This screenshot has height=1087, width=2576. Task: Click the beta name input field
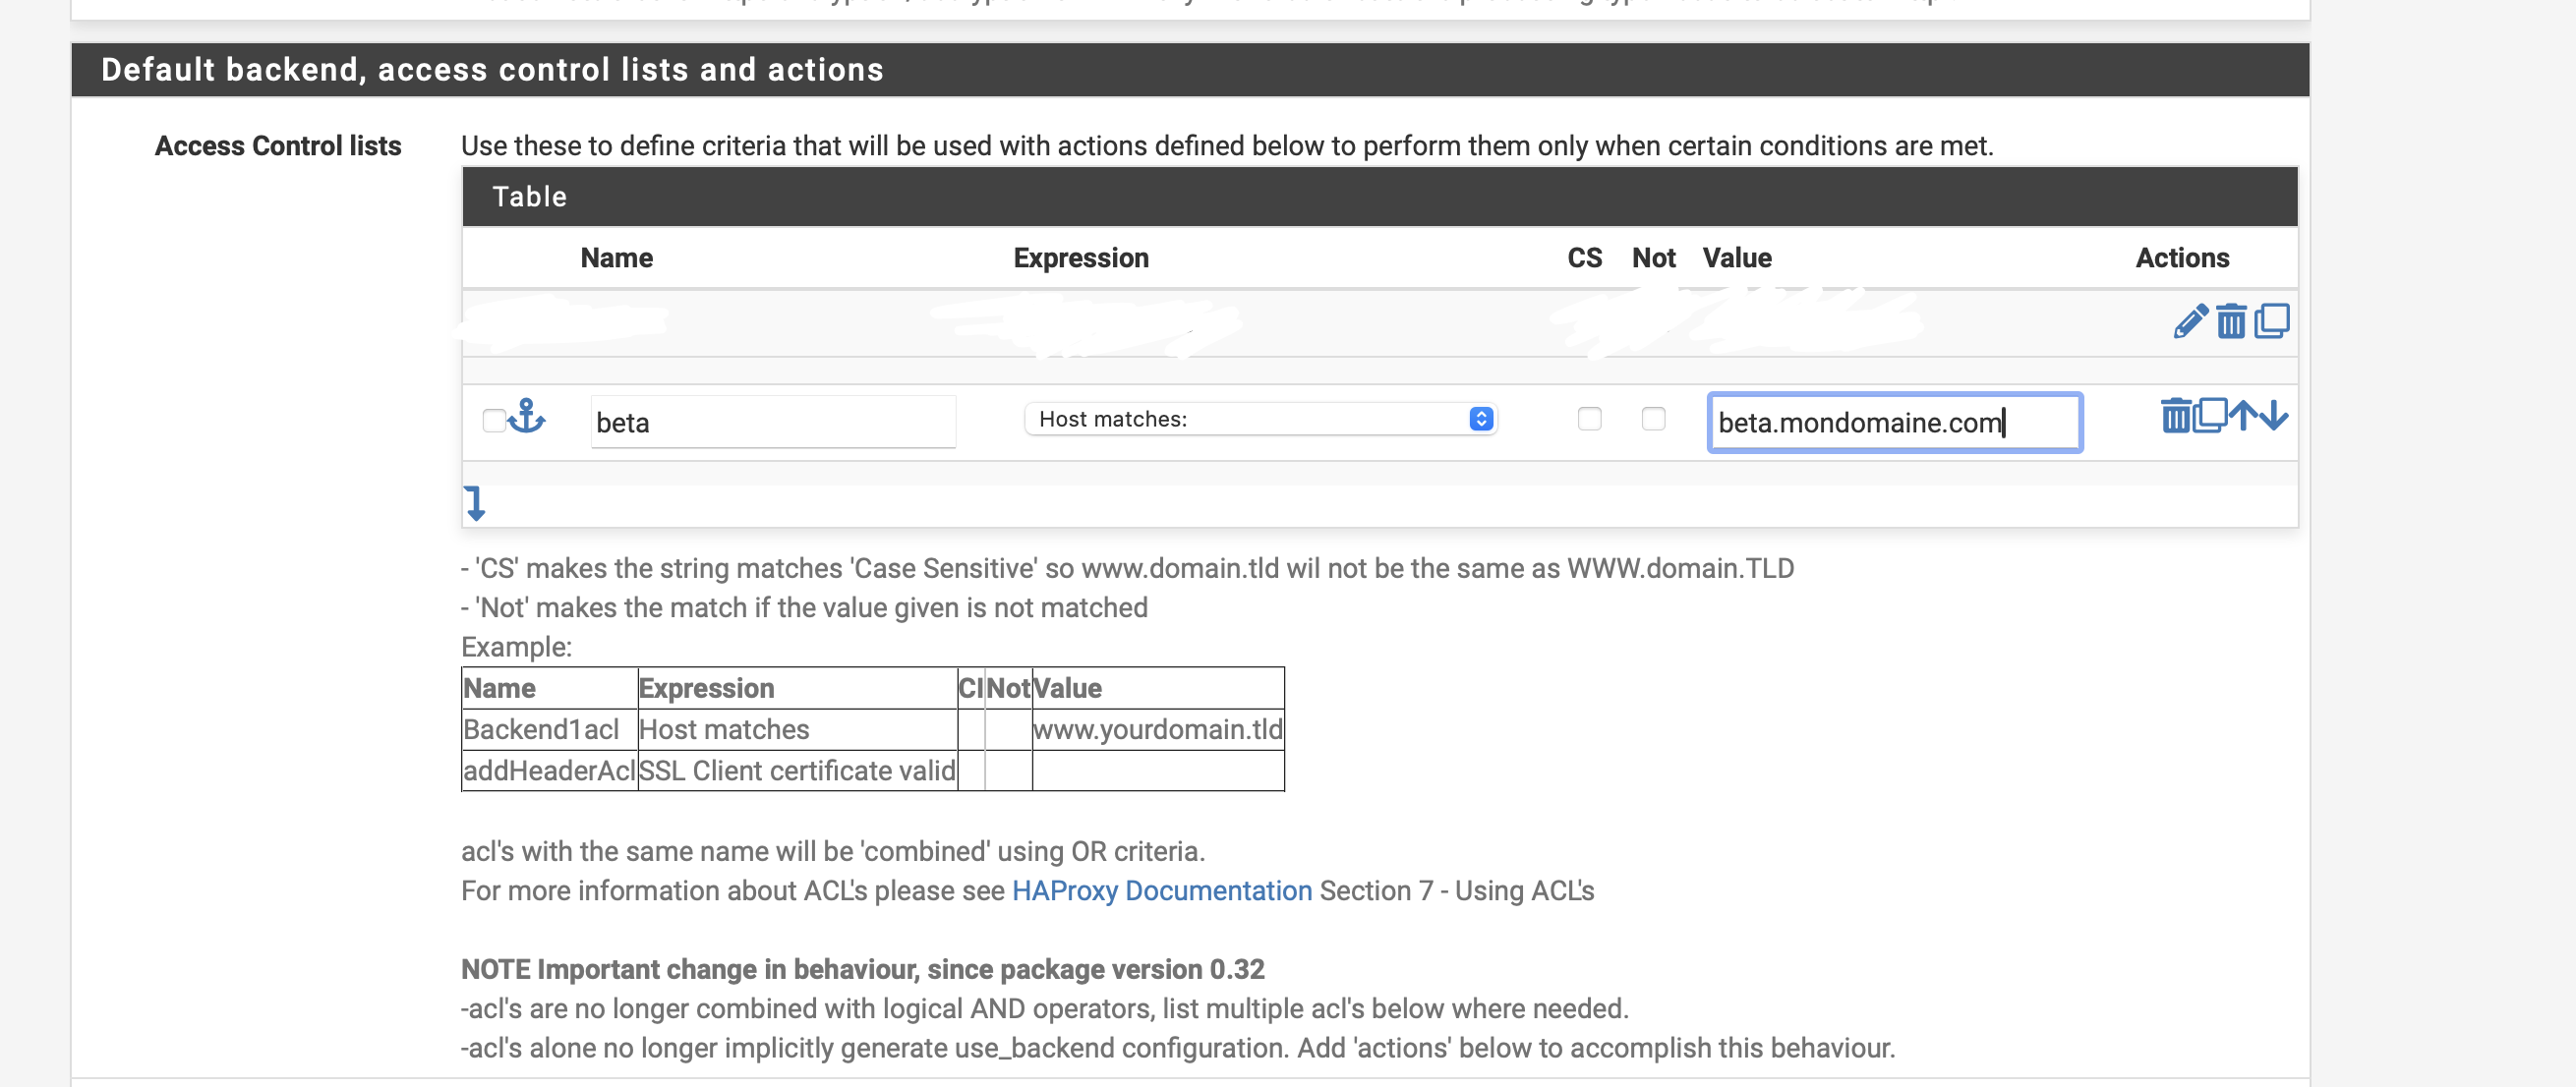click(x=772, y=422)
